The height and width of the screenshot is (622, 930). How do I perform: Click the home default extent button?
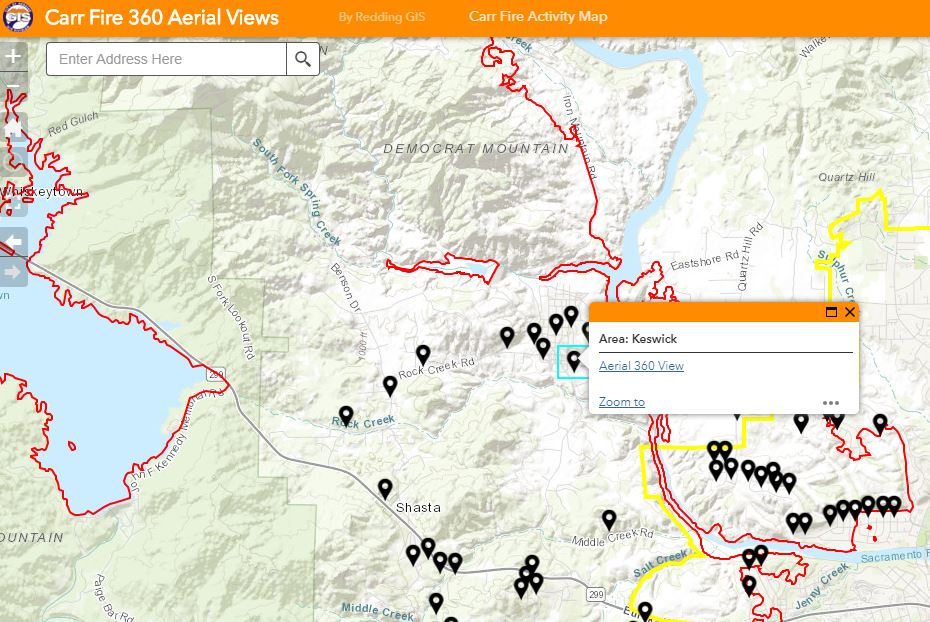click(13, 130)
